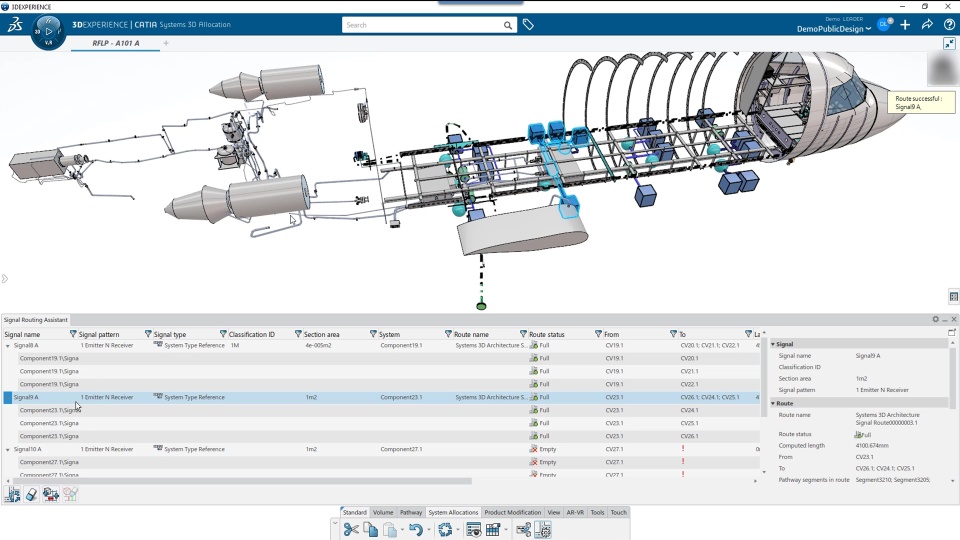Open Route status column filter

(x=598, y=334)
